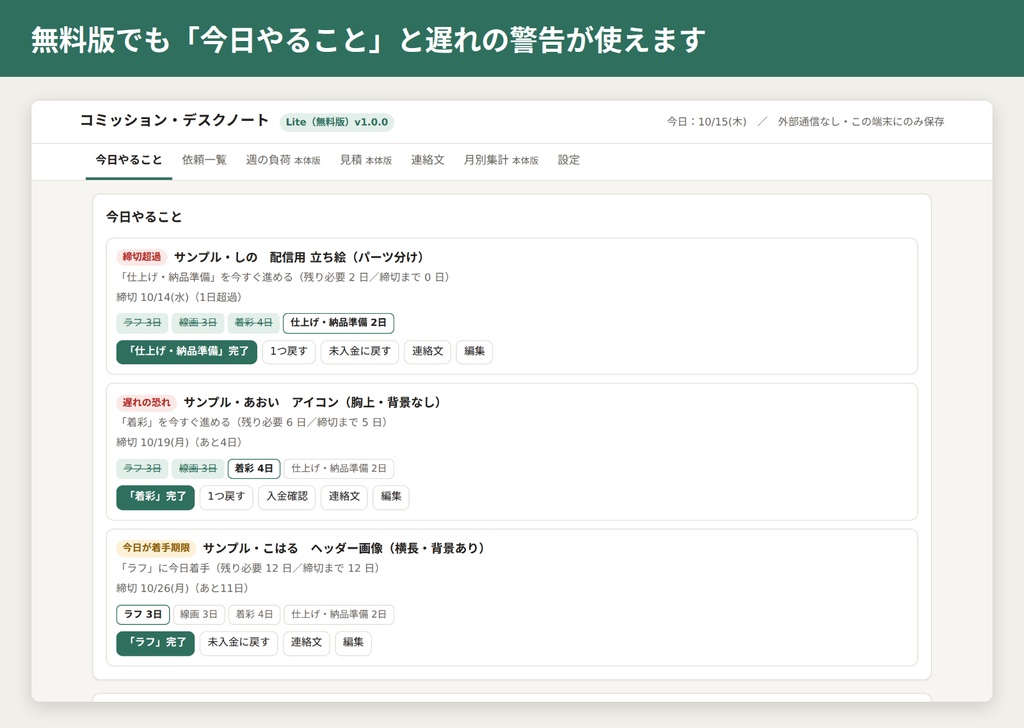Screen dimensions: 1024x728
Task: Click the 今日やること section heading
Action: (144, 217)
